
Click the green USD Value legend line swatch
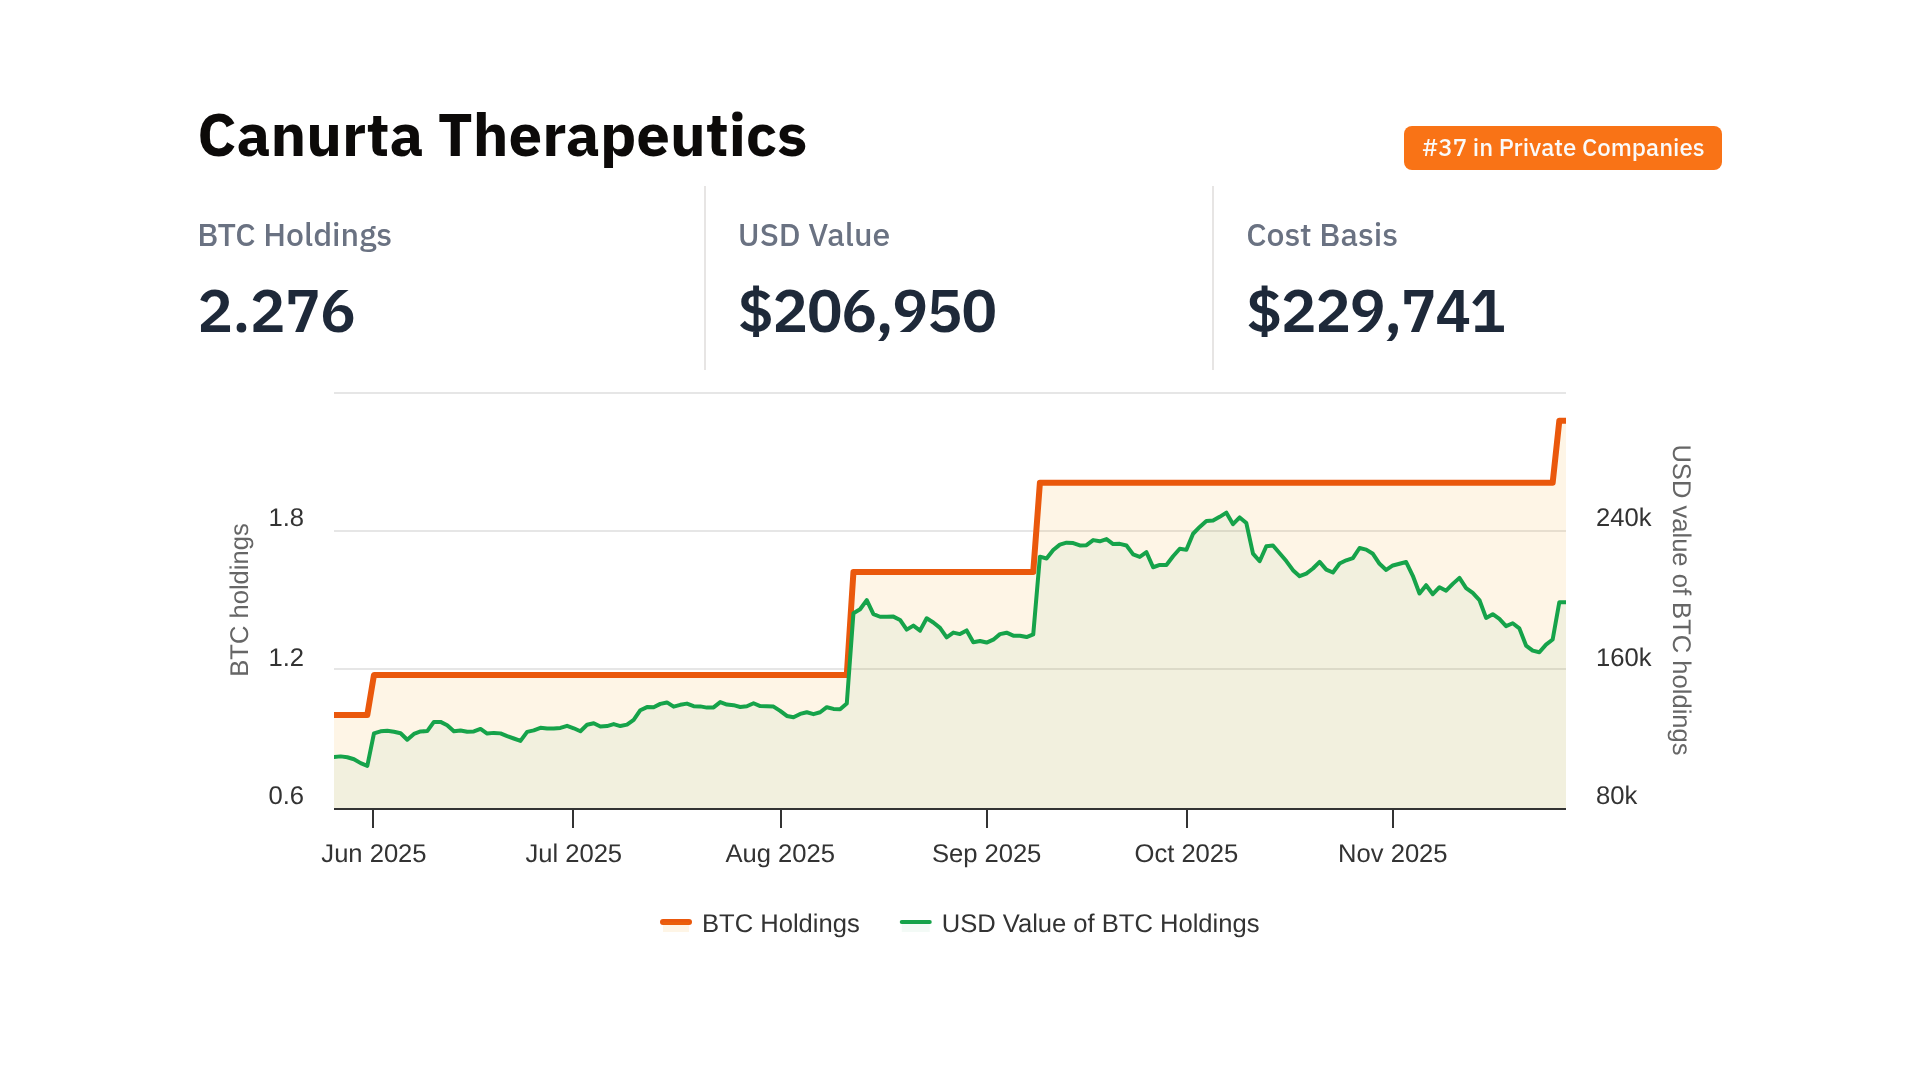pos(915,922)
